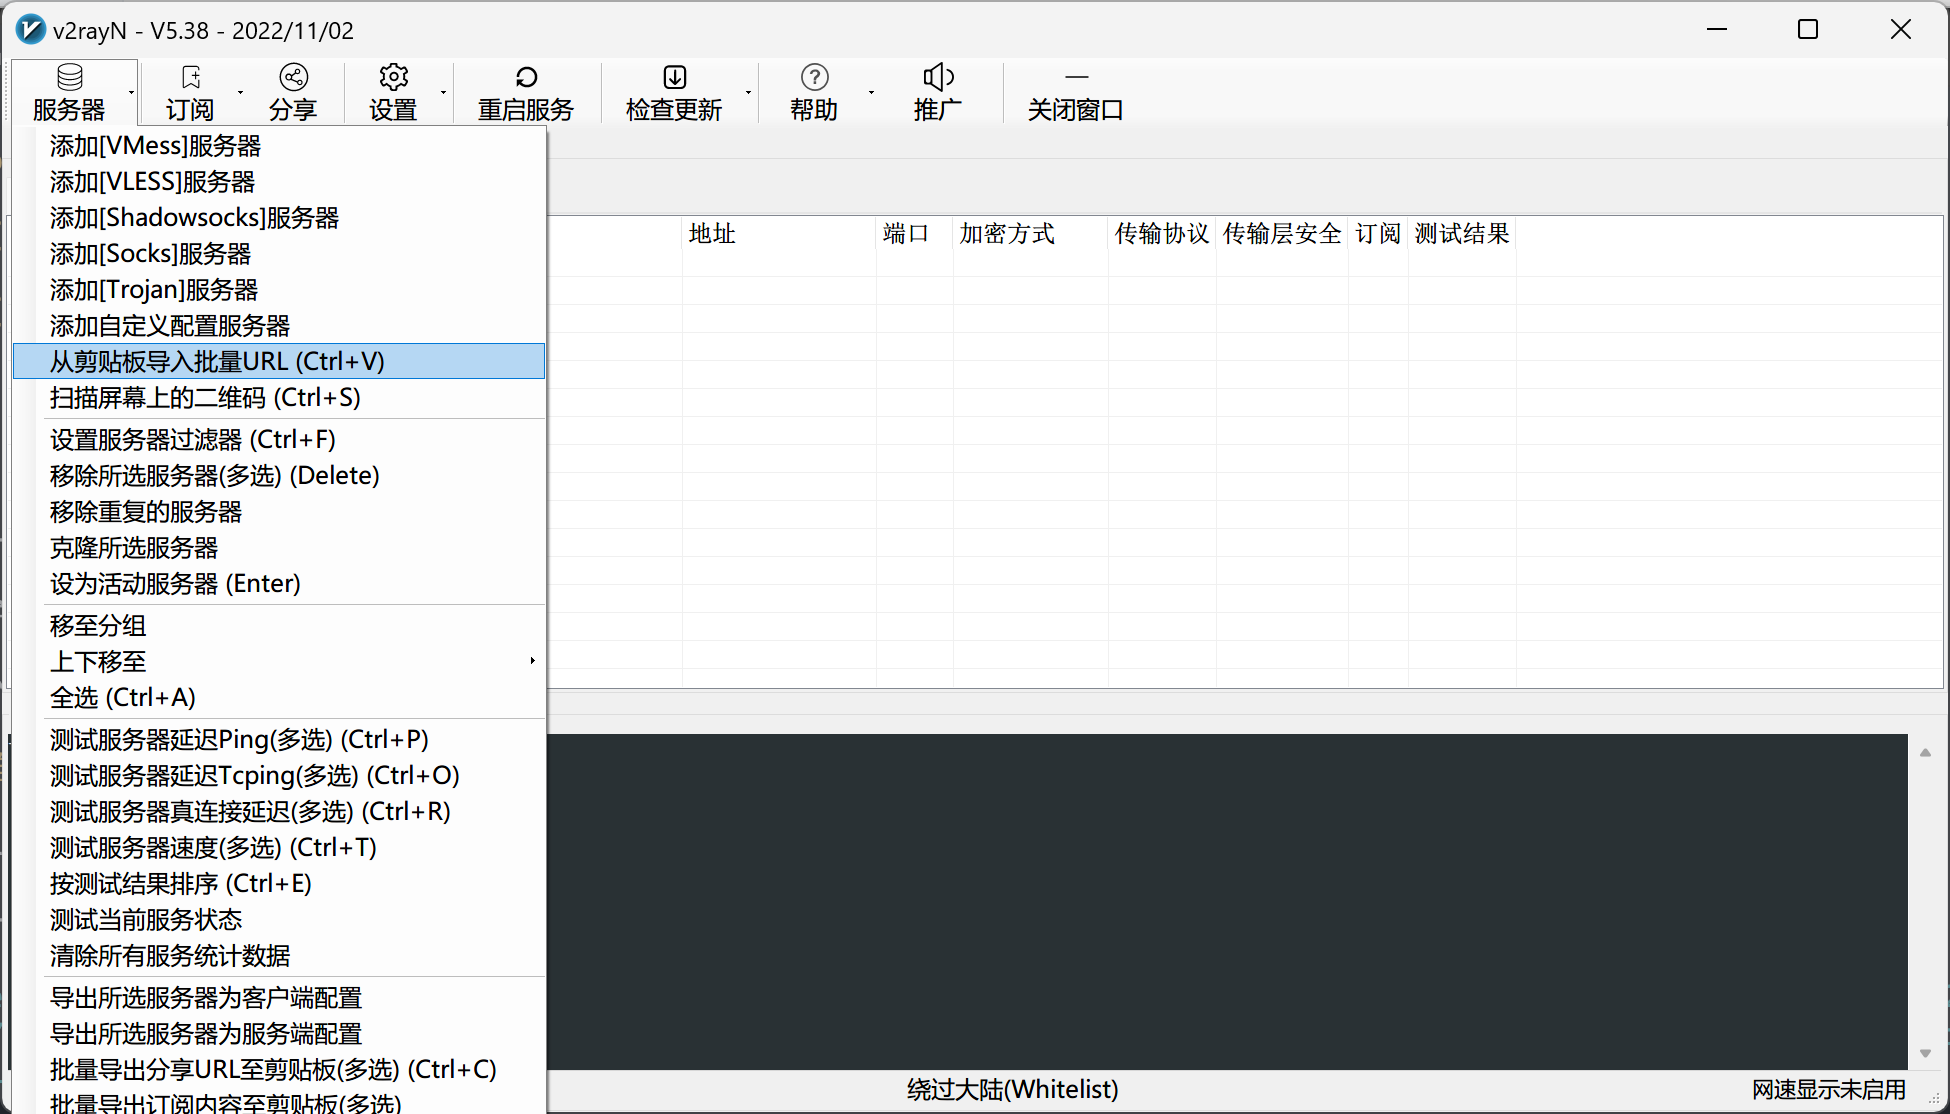This screenshot has height=1114, width=1950.
Task: Expand the dropdown arrow beside Settings
Action: 443,93
